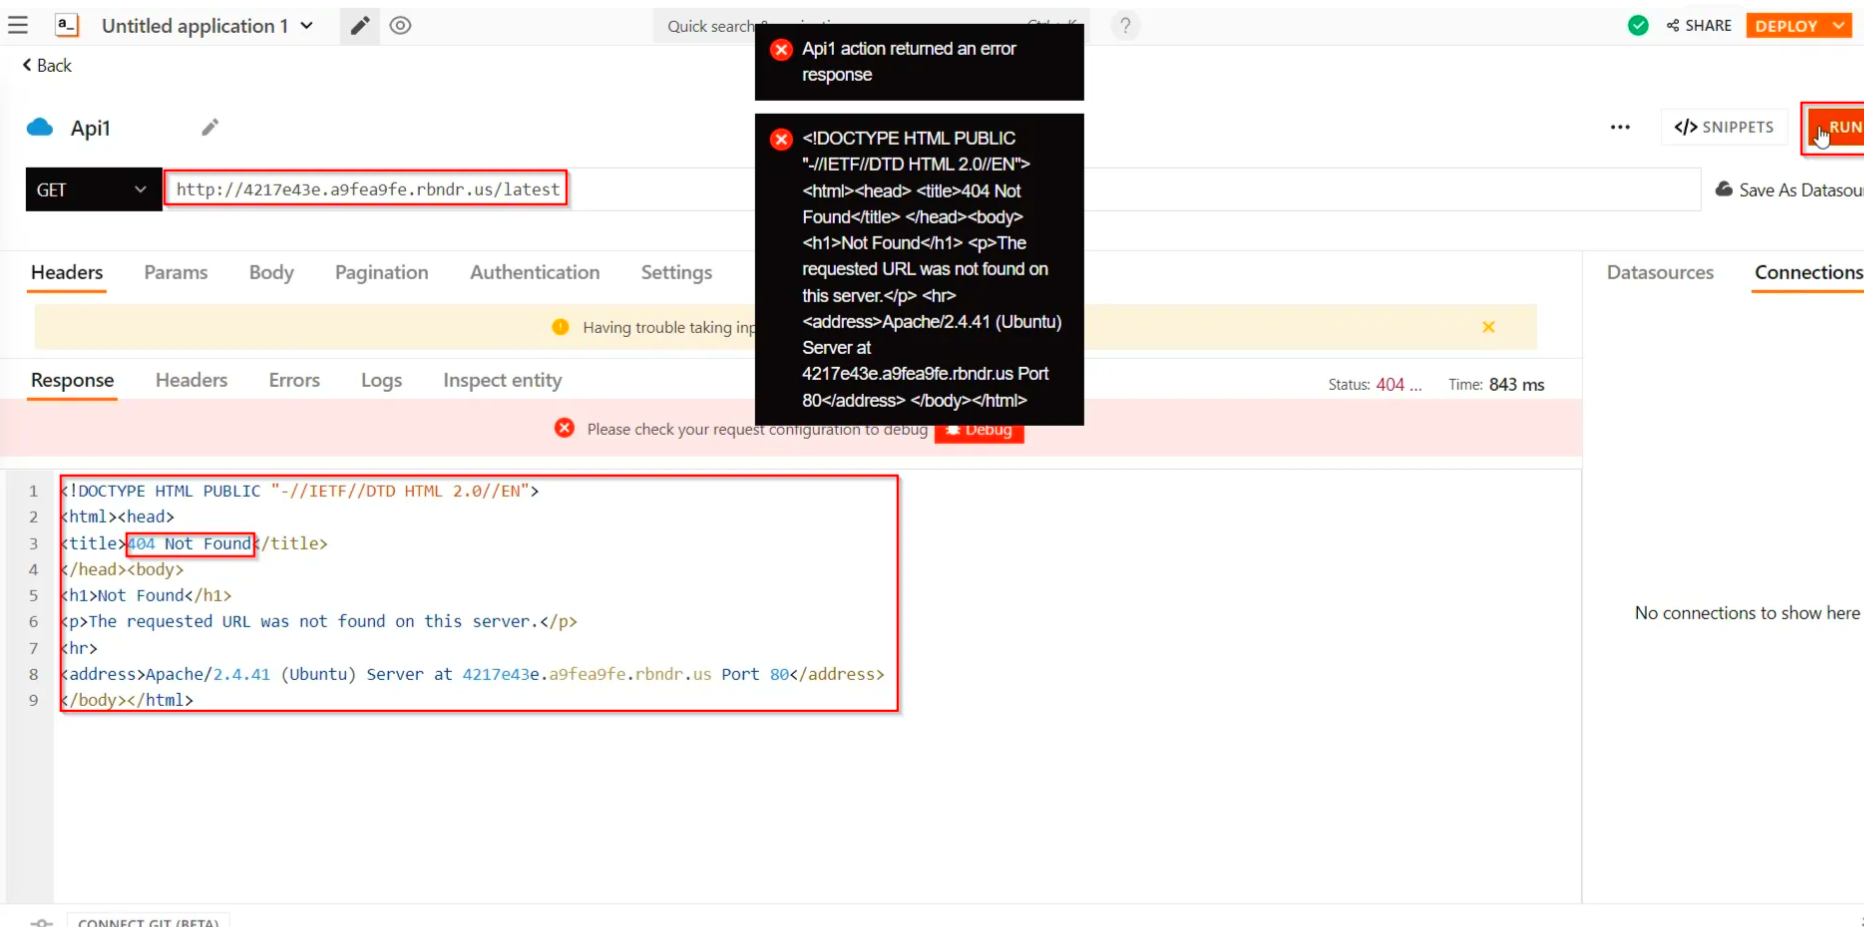Image resolution: width=1864 pixels, height=927 pixels.
Task: Open the three dots more actions menu
Action: point(1620,127)
